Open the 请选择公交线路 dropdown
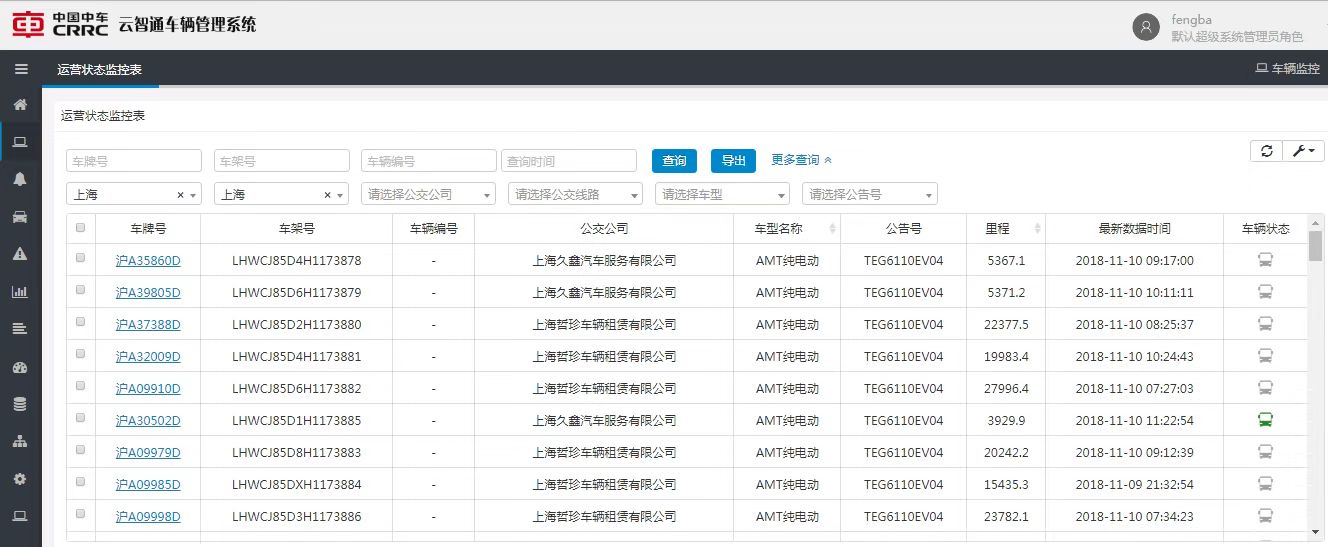Viewport: 1328px width, 547px height. tap(575, 194)
